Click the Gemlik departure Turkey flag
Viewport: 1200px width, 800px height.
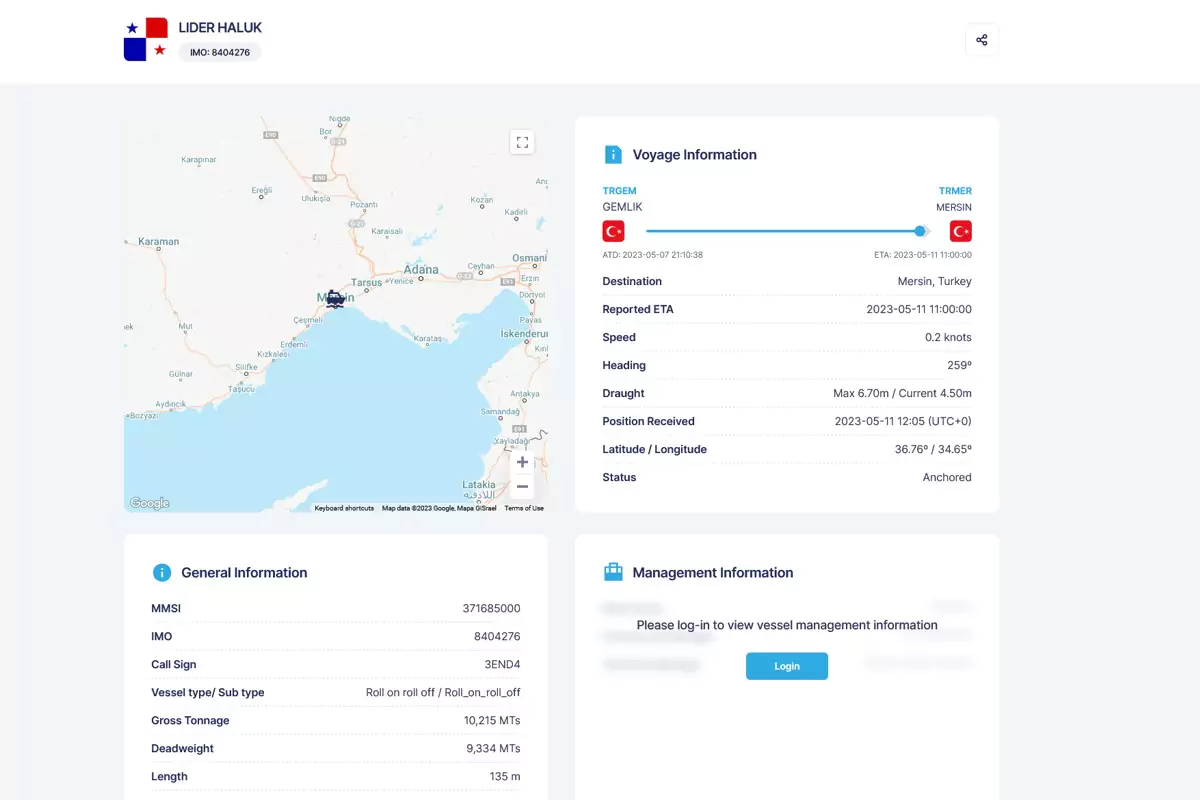click(x=613, y=231)
